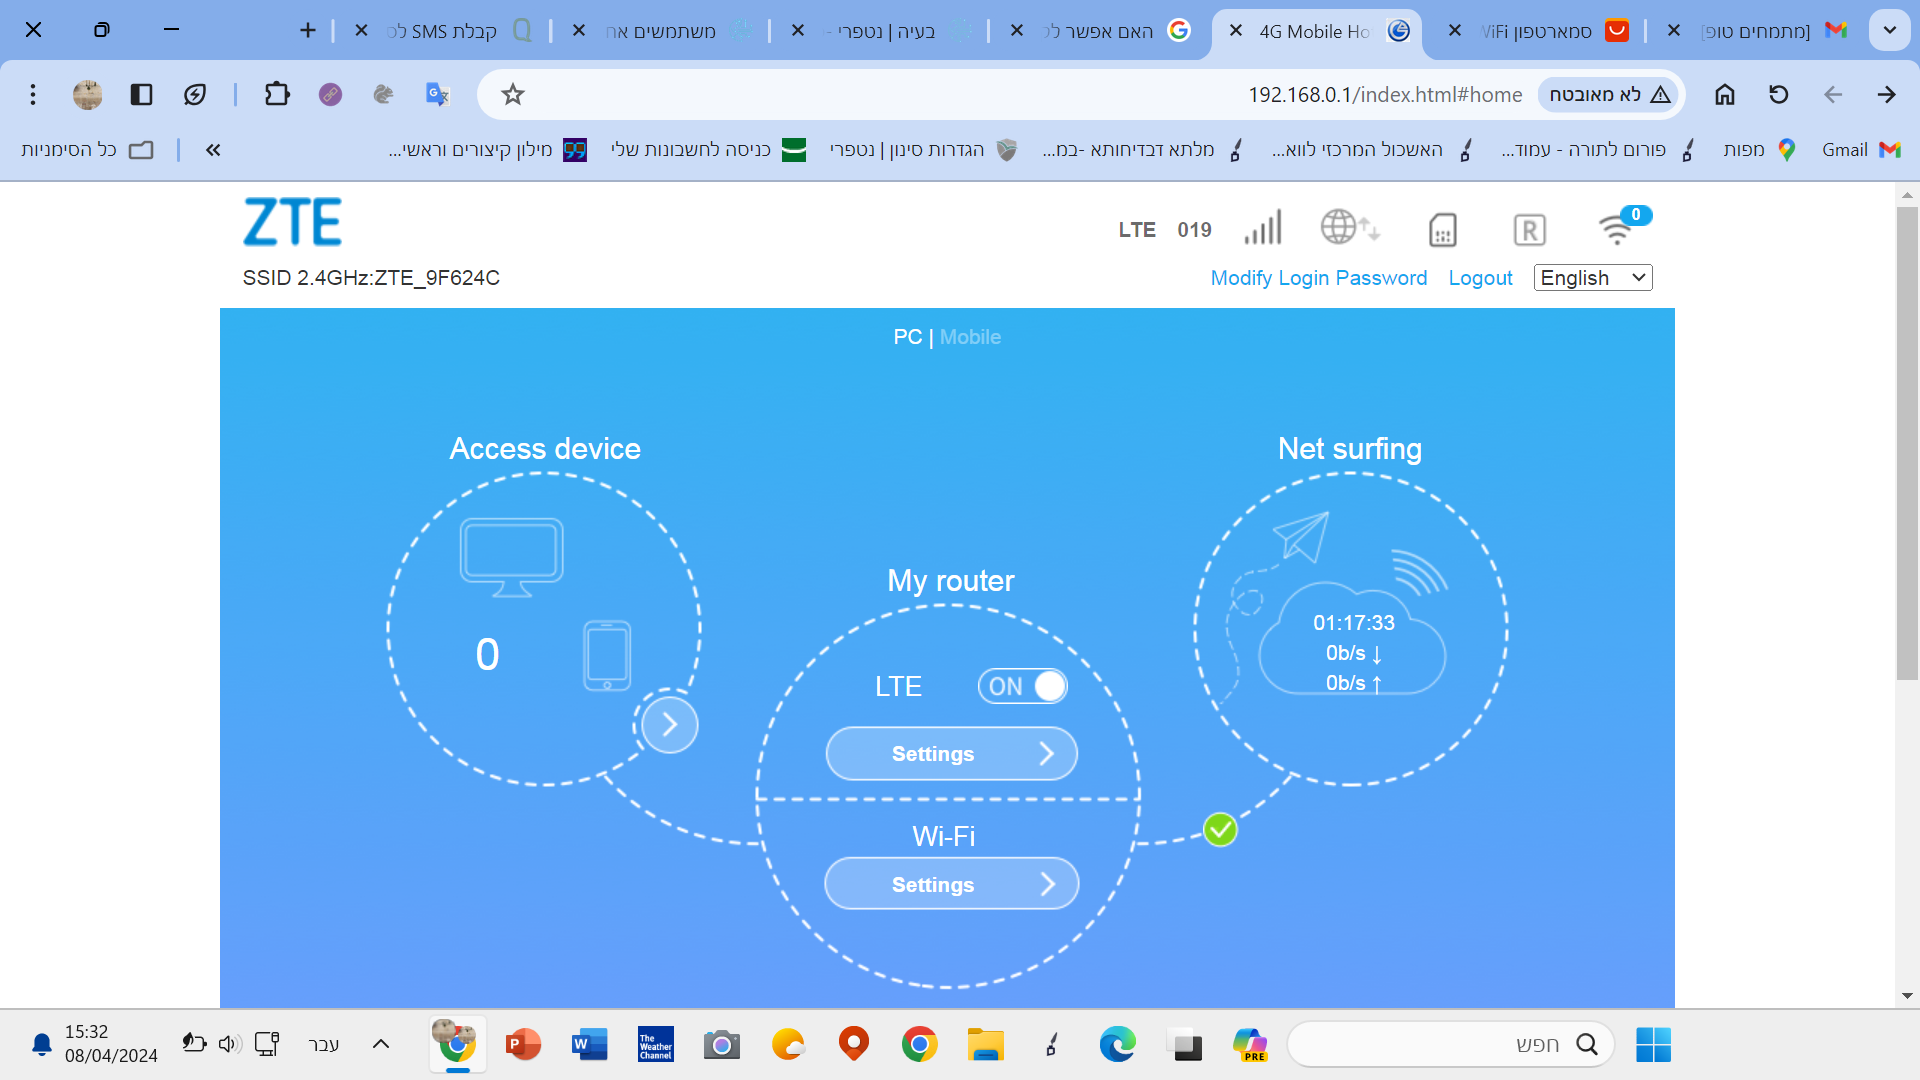
Task: Click the roaming R icon
Action: [1529, 230]
